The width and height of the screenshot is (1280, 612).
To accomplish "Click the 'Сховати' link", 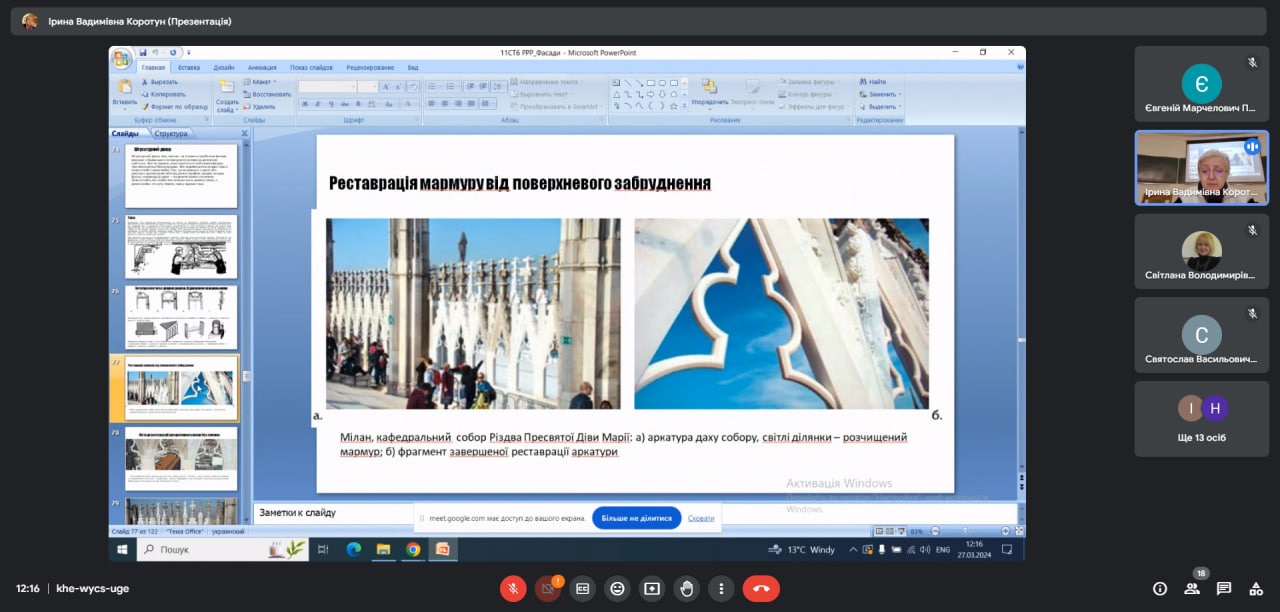I will tap(701, 518).
